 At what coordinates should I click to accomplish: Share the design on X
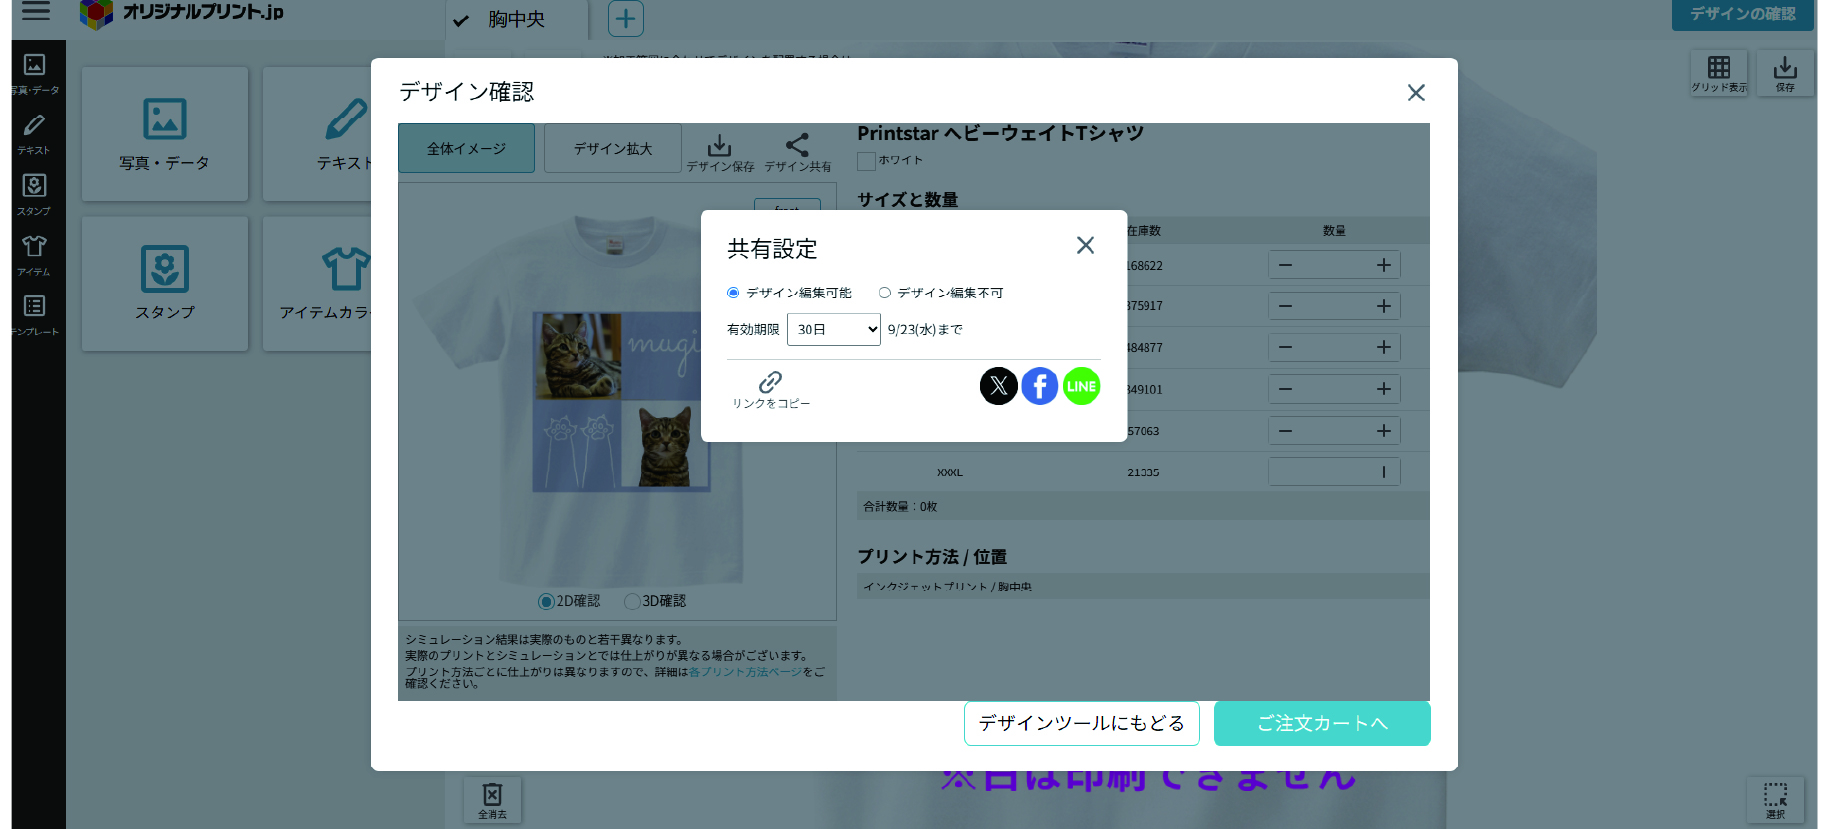point(998,386)
